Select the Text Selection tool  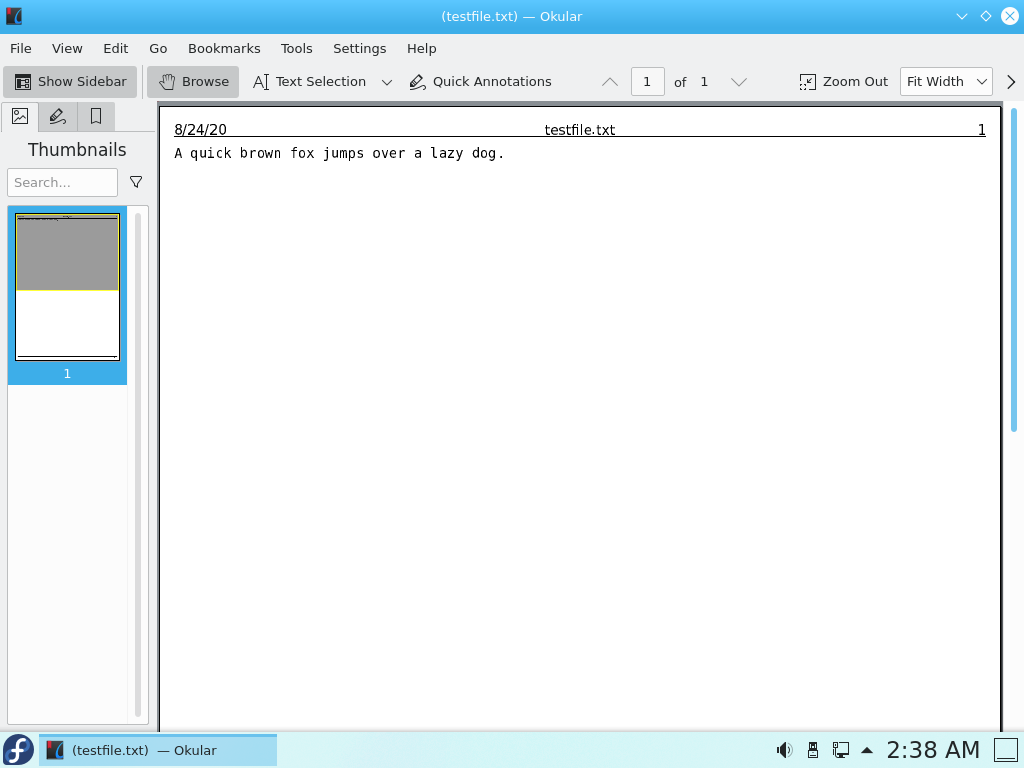[310, 82]
